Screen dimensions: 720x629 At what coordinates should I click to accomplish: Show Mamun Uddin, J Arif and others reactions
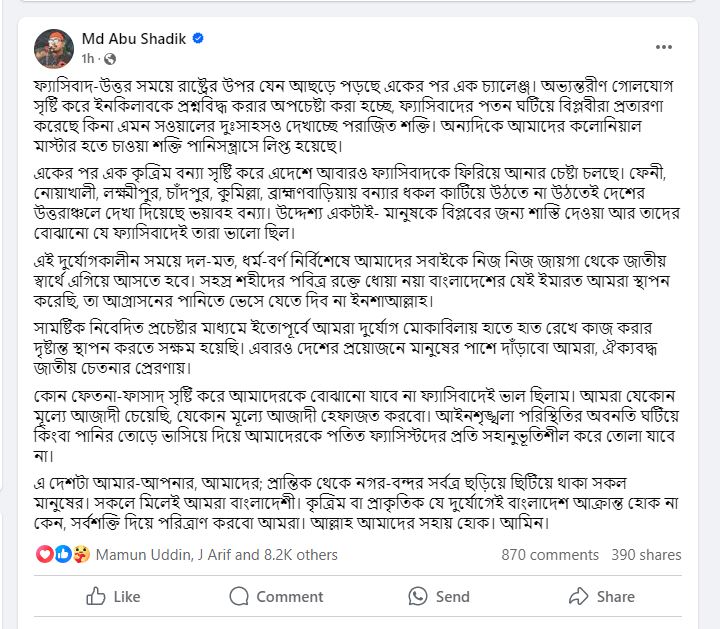tap(217, 555)
